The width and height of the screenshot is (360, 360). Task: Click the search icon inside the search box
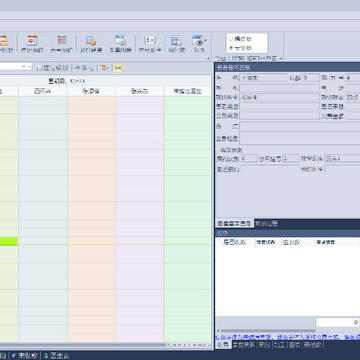(x=356, y=322)
